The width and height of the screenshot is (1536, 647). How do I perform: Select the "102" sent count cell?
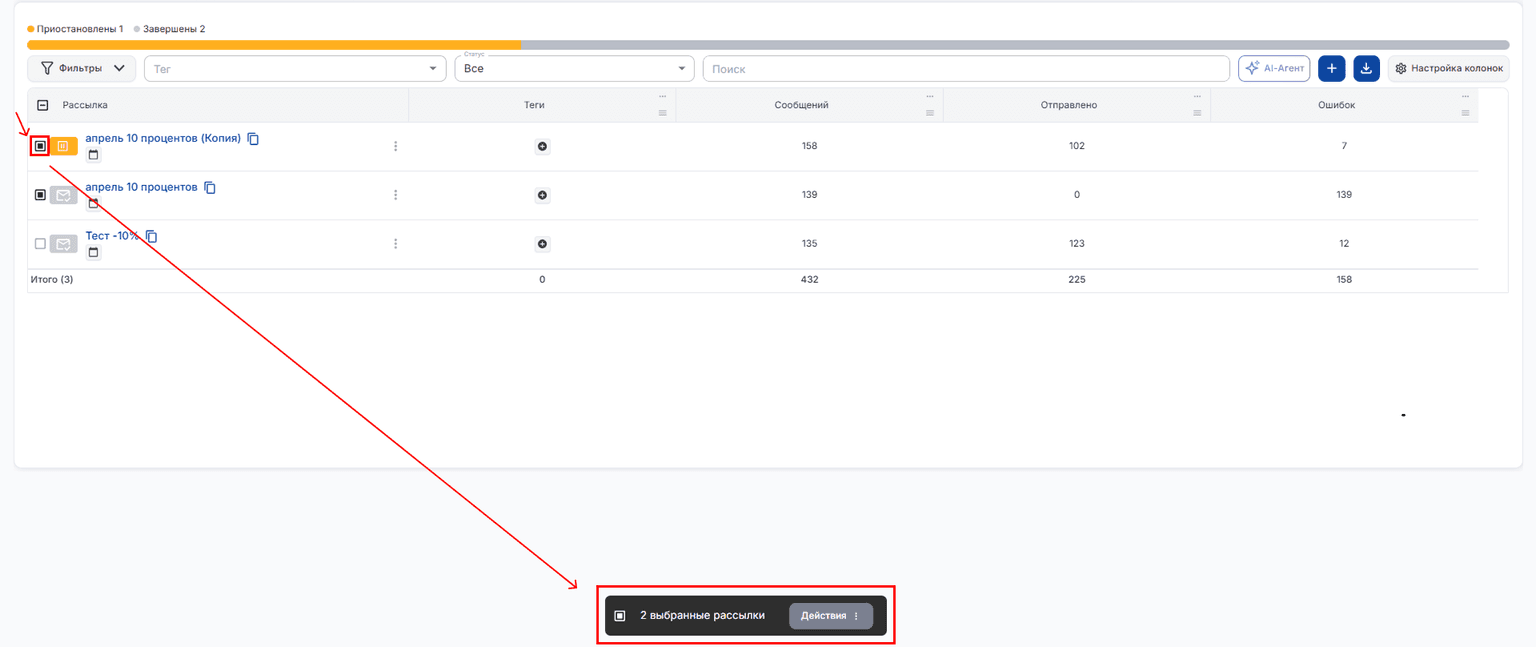point(1076,146)
